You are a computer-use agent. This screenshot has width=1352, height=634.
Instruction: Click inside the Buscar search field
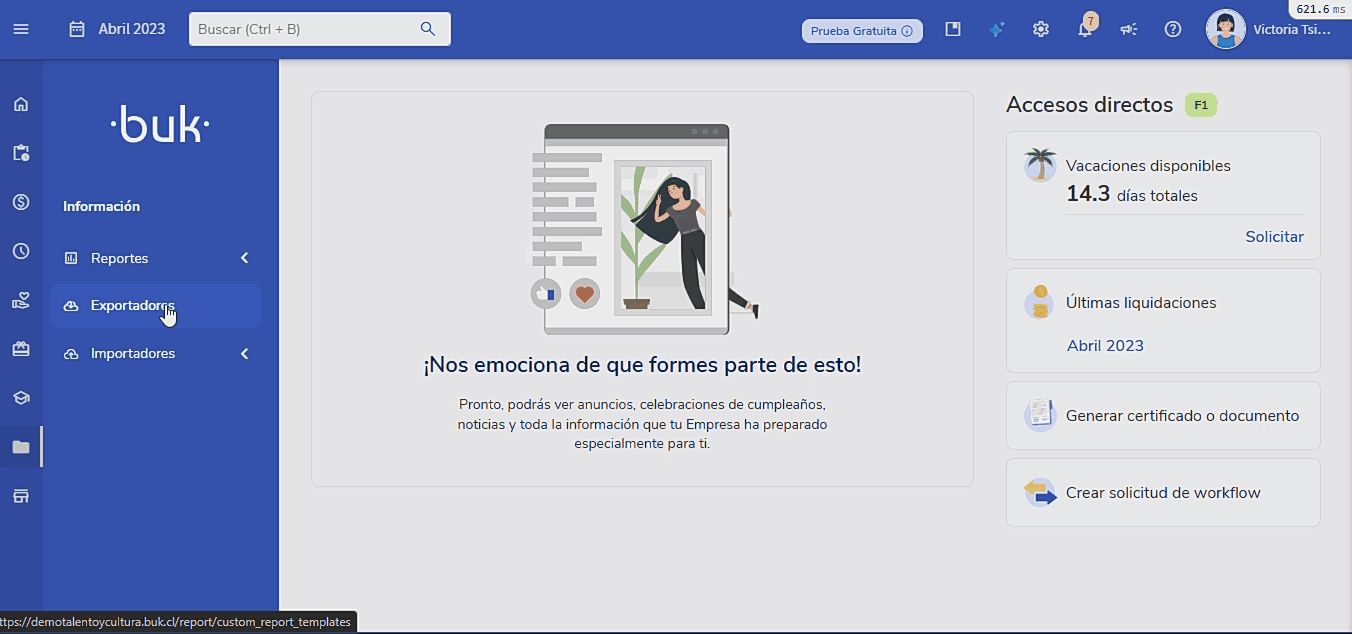click(310, 29)
